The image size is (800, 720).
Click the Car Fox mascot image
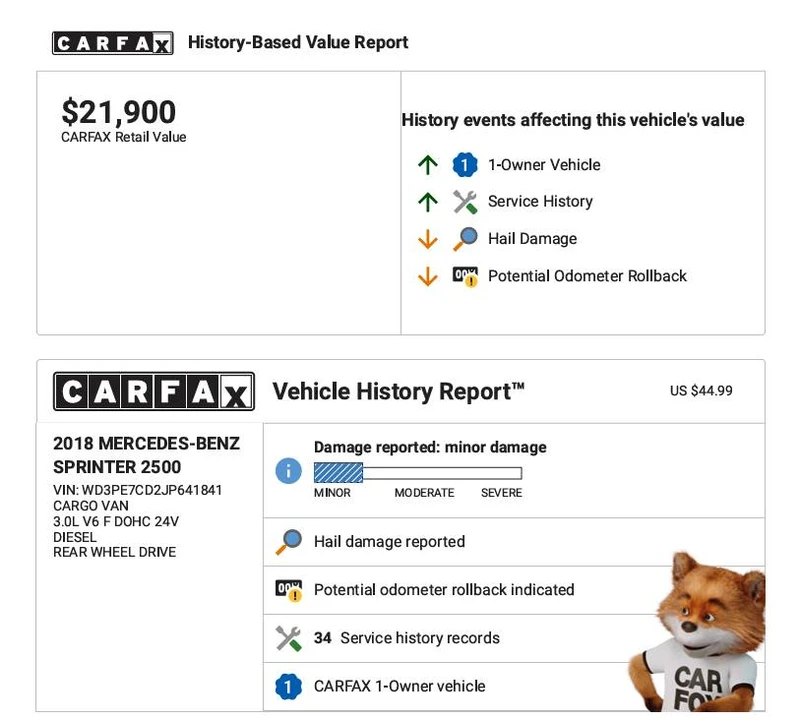pyautogui.click(x=697, y=632)
